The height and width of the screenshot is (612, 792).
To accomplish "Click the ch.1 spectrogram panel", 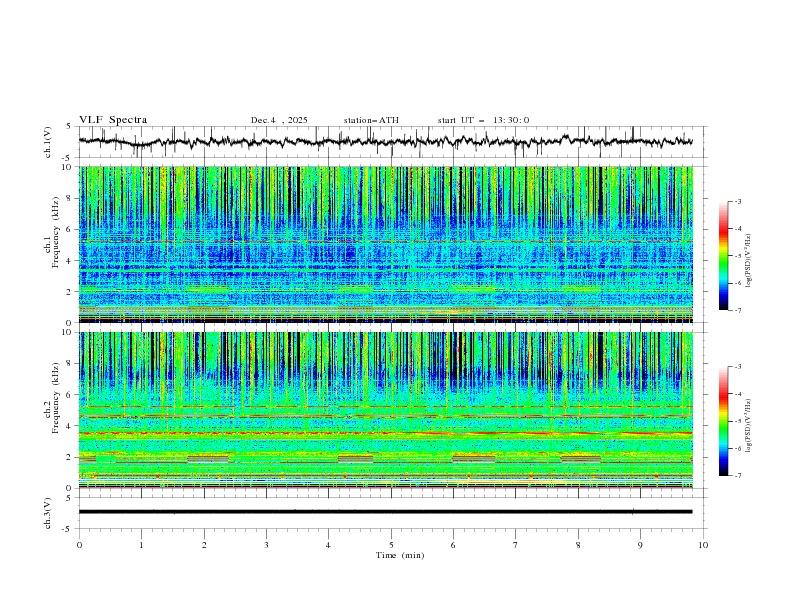I will (386, 244).
